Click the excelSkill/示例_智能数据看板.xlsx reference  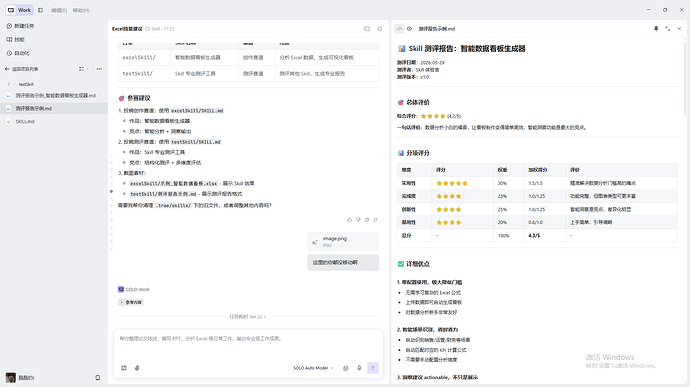(173, 184)
